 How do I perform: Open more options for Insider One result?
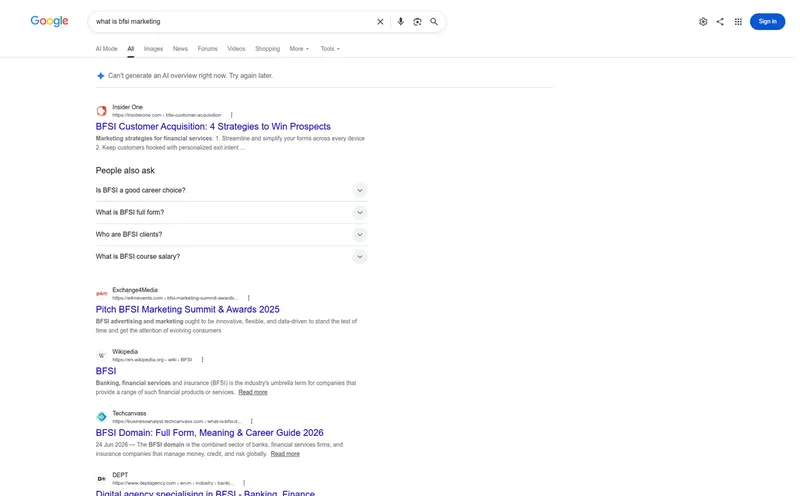232,115
